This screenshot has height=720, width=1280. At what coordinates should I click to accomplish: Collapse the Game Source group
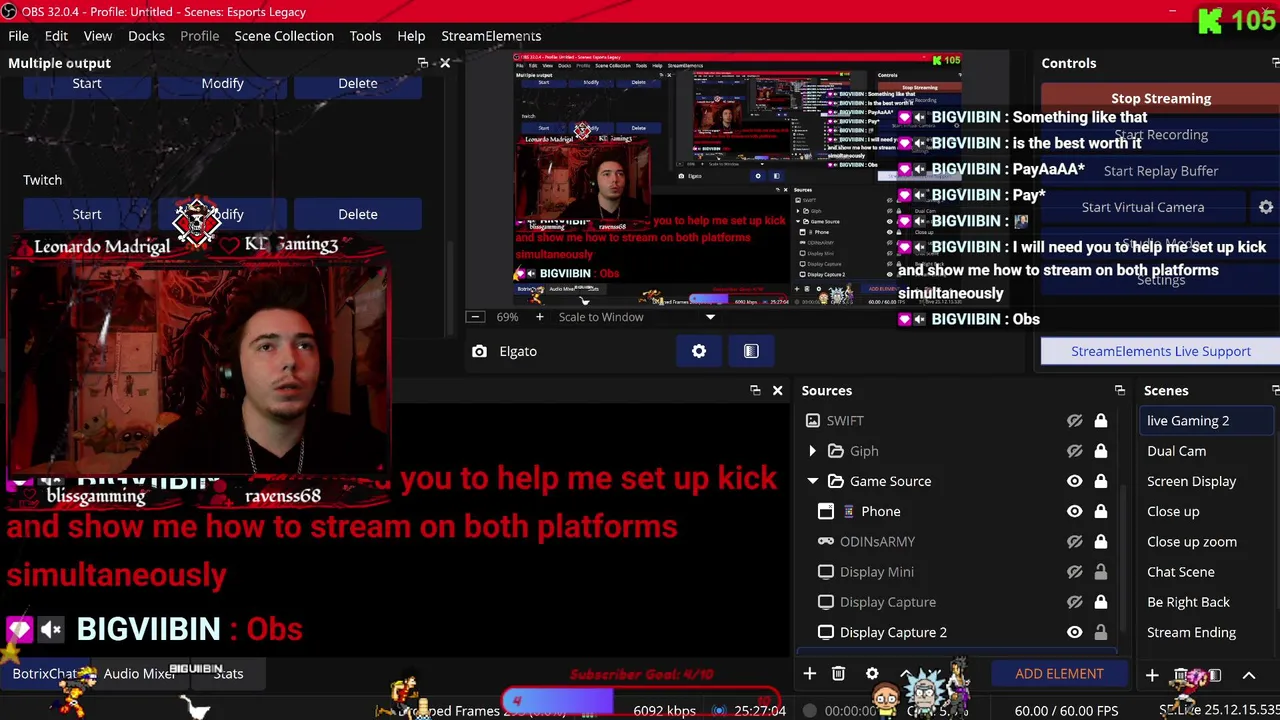click(812, 481)
